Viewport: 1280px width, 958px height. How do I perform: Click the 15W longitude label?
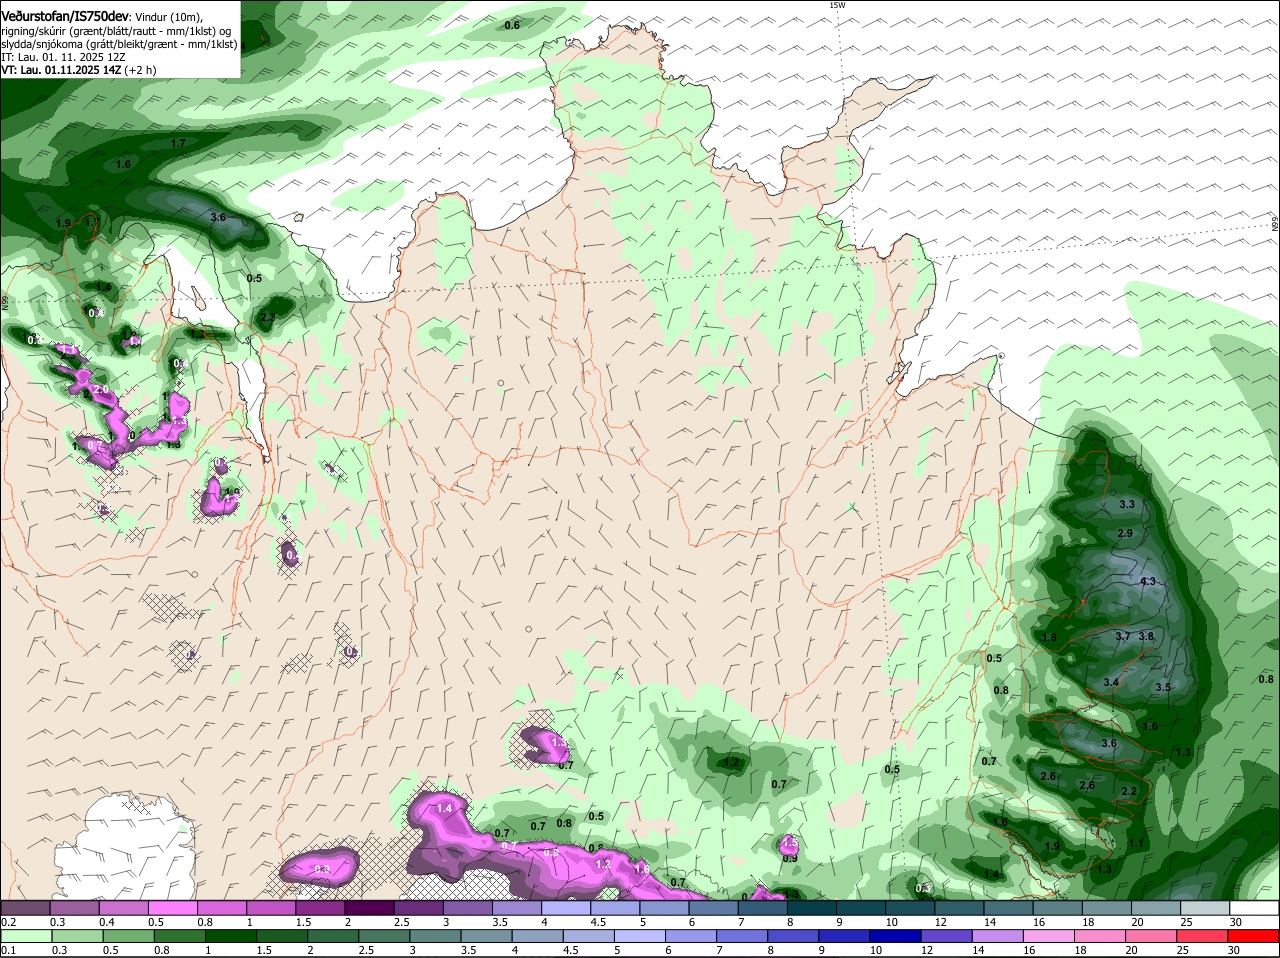coord(837,5)
